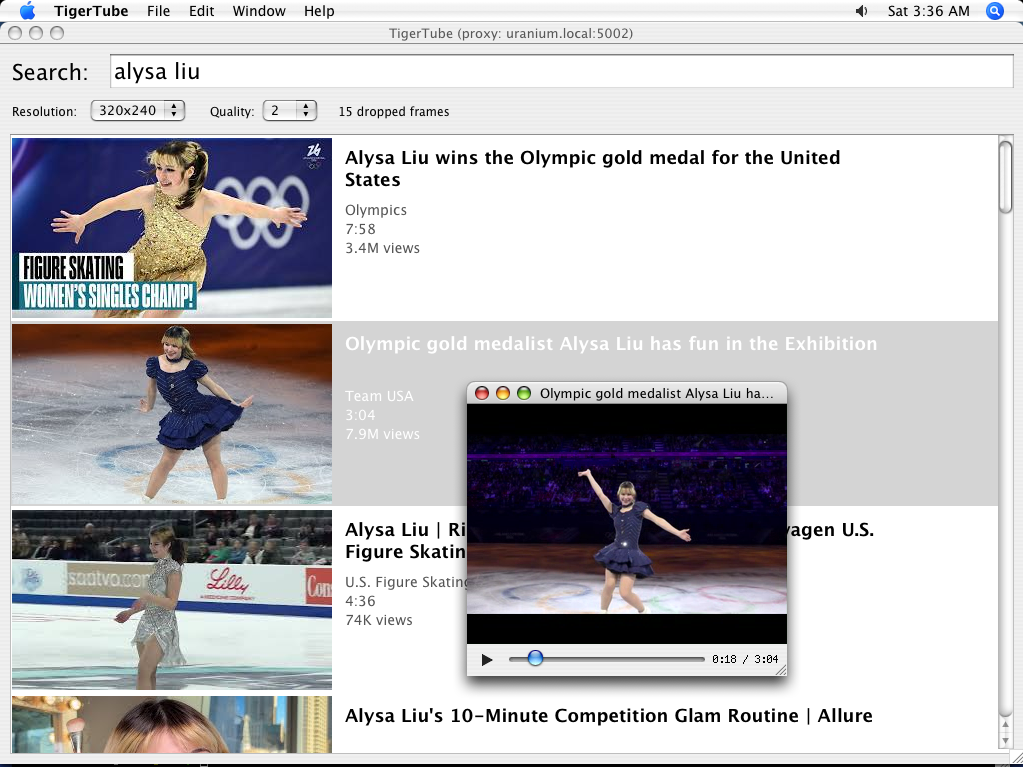Screen dimensions: 1023x767
Task: Click the video frame in player window
Action: pos(627,524)
